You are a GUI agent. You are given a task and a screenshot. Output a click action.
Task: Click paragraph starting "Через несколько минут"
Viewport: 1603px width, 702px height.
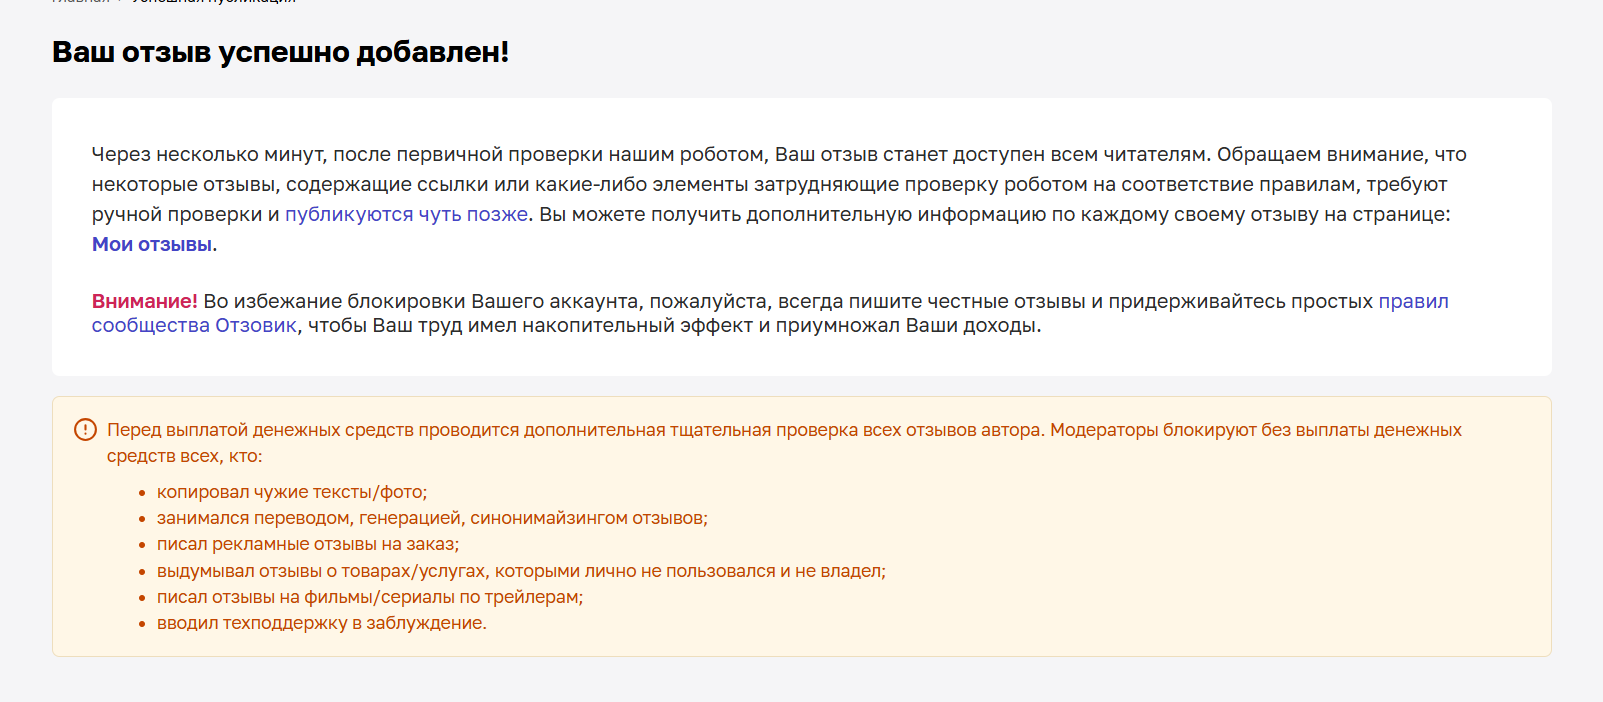[x=771, y=199]
